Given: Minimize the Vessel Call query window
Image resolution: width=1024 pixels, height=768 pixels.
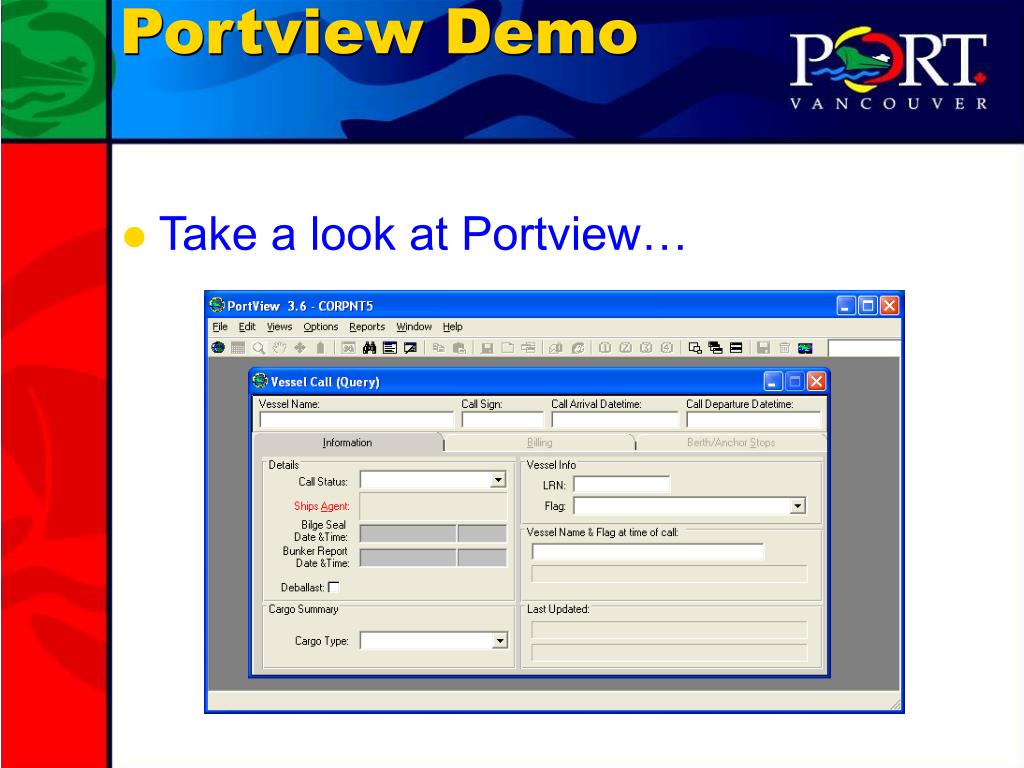Looking at the screenshot, I should coord(773,381).
